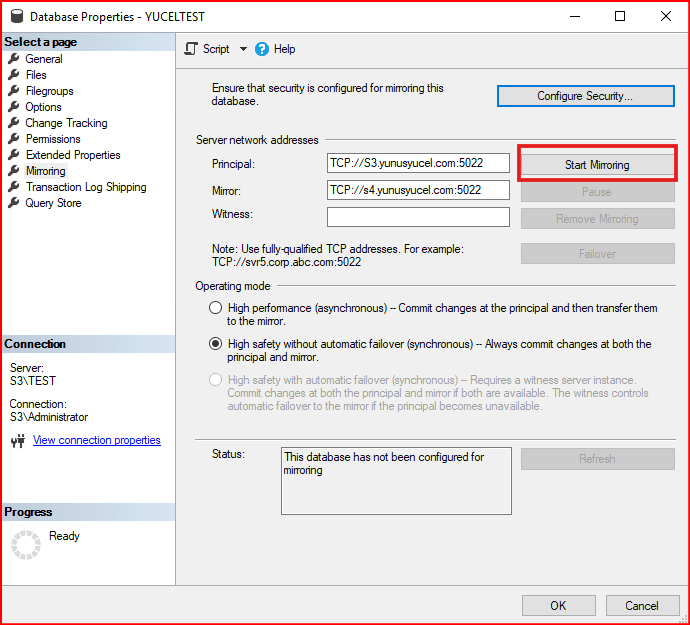690x625 pixels.
Task: Expand the Script dropdown arrow
Action: pyautogui.click(x=243, y=49)
